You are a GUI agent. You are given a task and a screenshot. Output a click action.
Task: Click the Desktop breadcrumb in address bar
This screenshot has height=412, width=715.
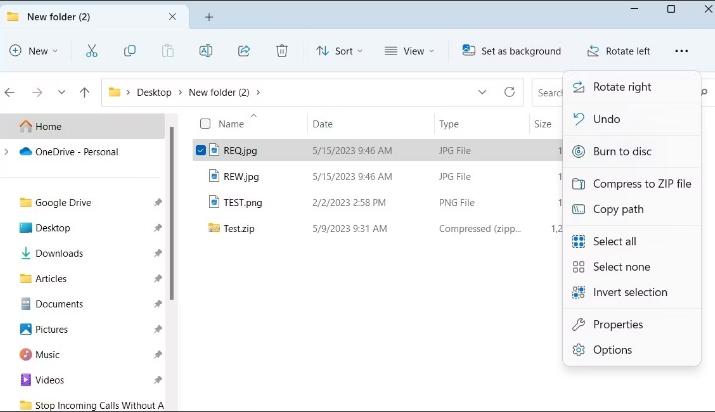[154, 93]
